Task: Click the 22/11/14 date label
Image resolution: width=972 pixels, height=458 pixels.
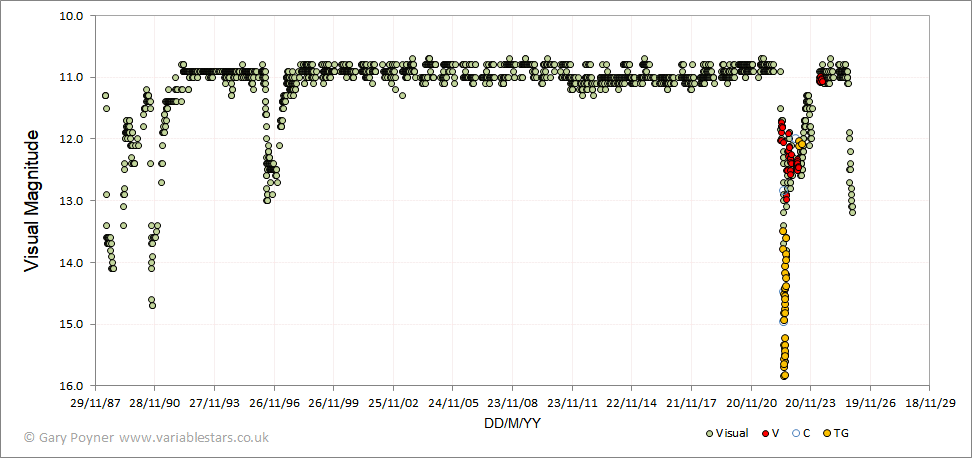Action: [x=631, y=403]
